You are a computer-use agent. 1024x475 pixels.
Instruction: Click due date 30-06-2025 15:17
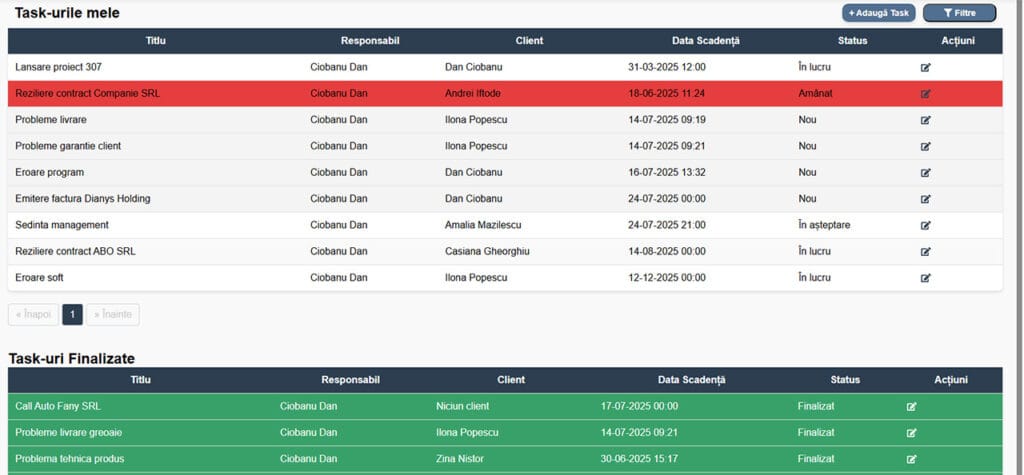pyautogui.click(x=639, y=459)
